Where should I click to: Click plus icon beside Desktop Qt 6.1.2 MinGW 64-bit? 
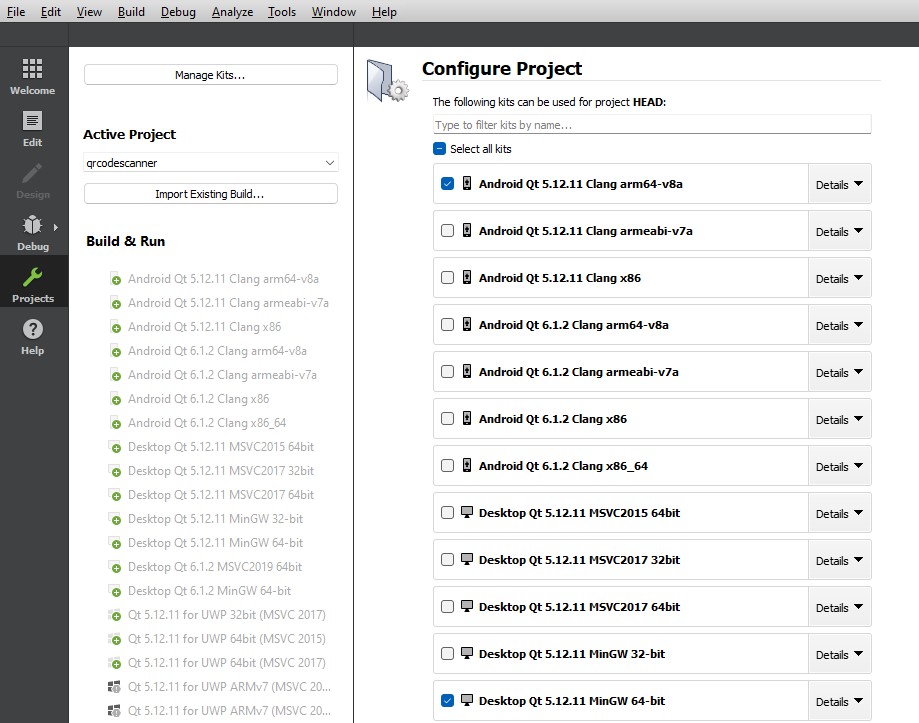[116, 592]
